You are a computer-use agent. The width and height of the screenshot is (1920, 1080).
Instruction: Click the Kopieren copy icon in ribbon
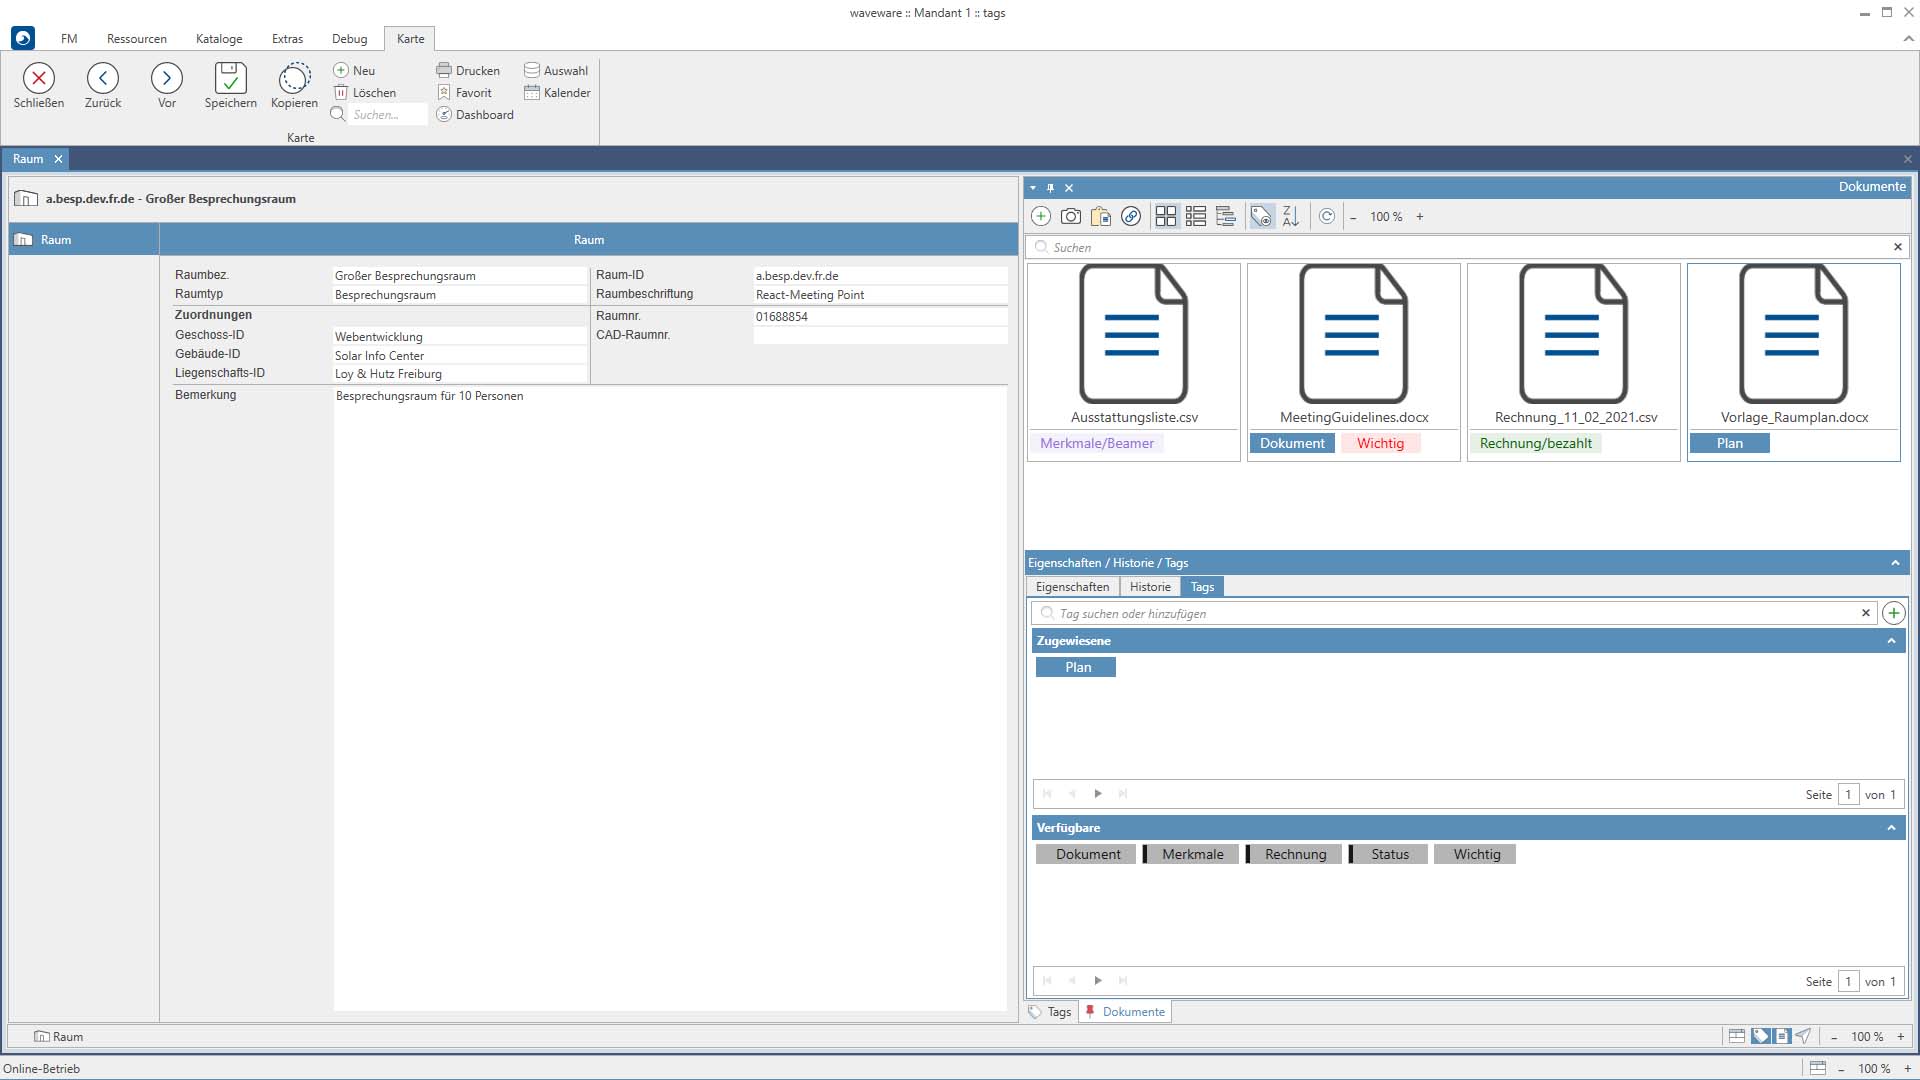coord(294,78)
